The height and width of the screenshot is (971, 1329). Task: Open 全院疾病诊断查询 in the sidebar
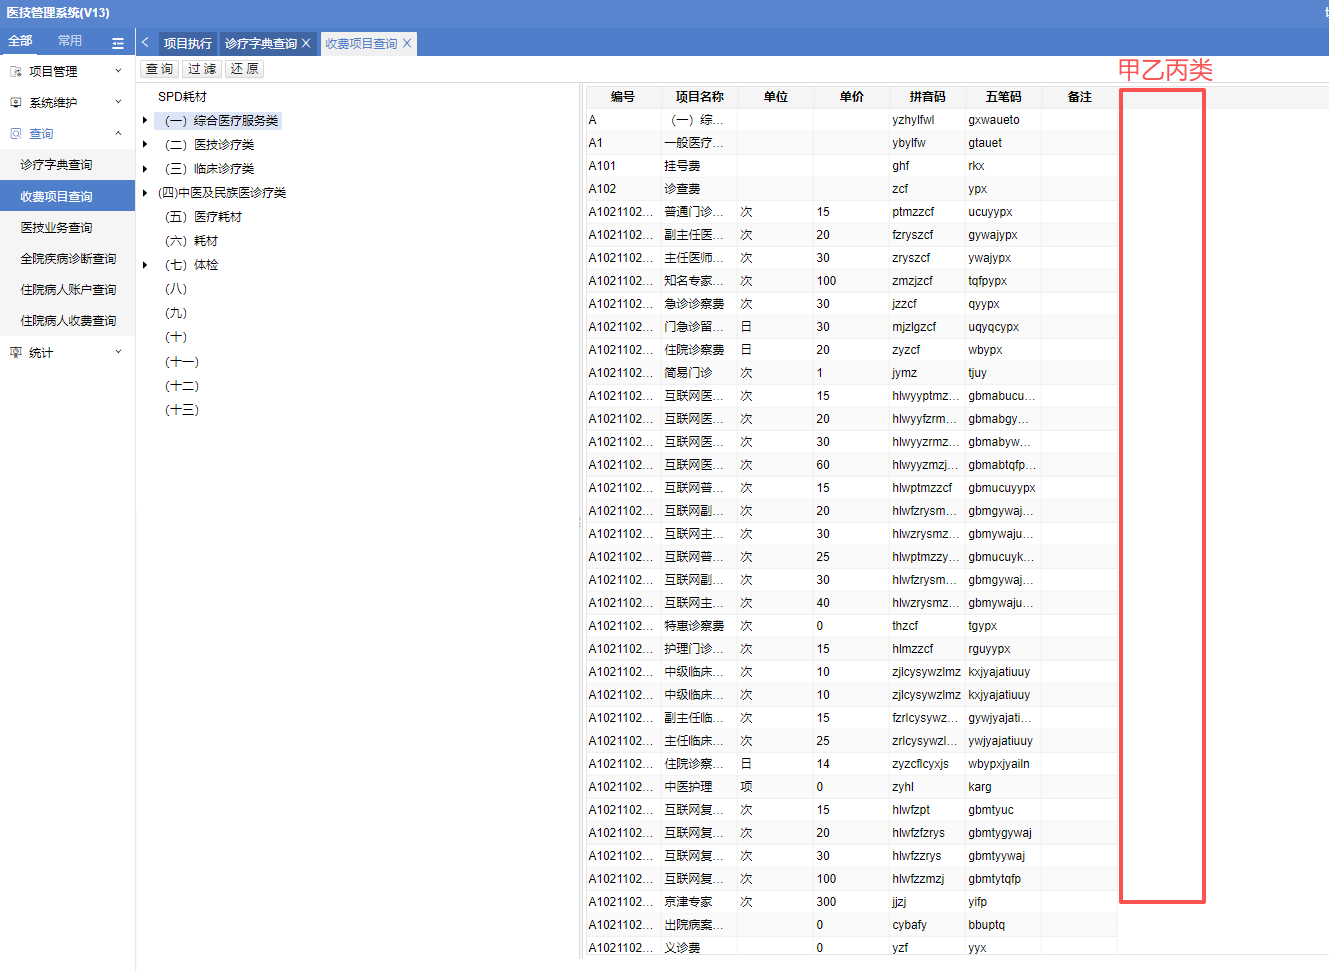coord(67,259)
